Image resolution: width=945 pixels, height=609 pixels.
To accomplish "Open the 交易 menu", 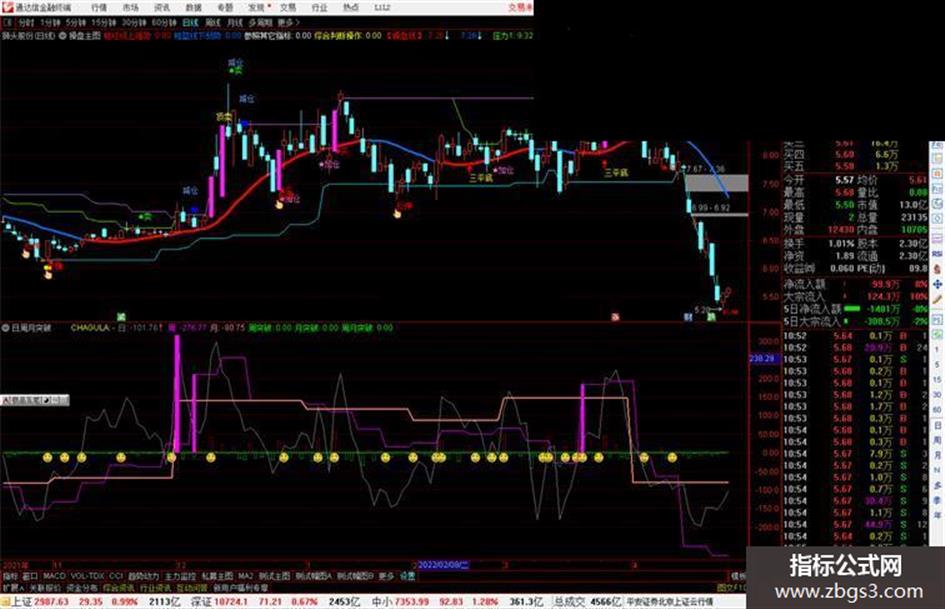I will pos(287,8).
